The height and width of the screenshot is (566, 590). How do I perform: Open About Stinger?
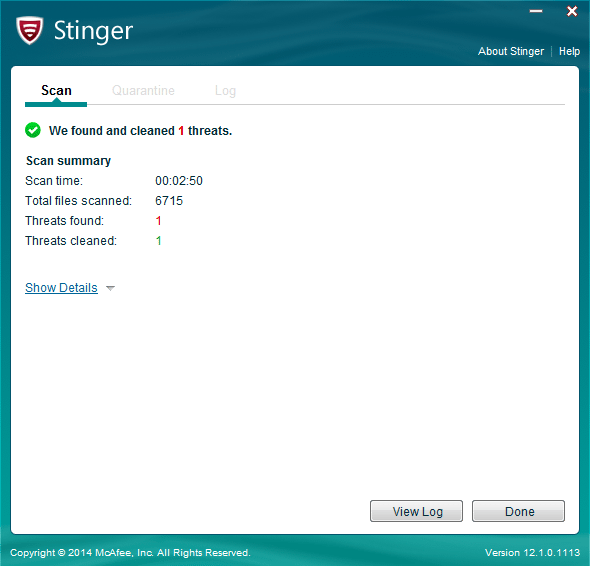click(x=511, y=51)
